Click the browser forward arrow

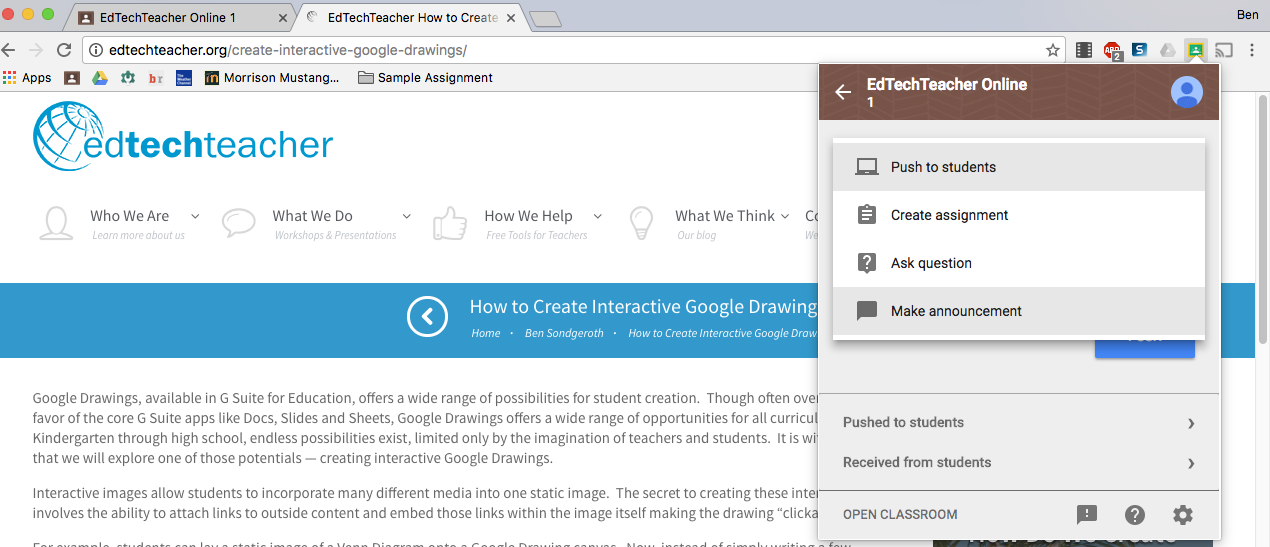pos(36,50)
